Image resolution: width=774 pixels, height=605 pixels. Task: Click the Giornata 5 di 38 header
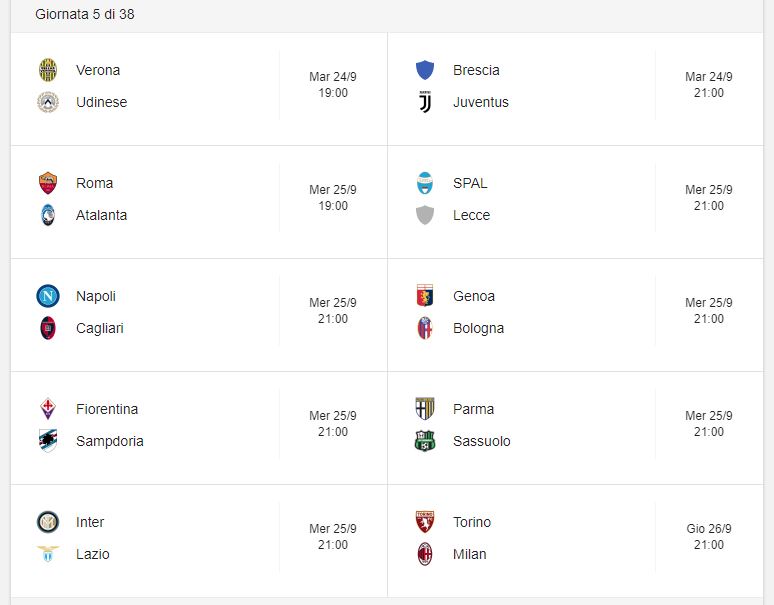point(85,14)
